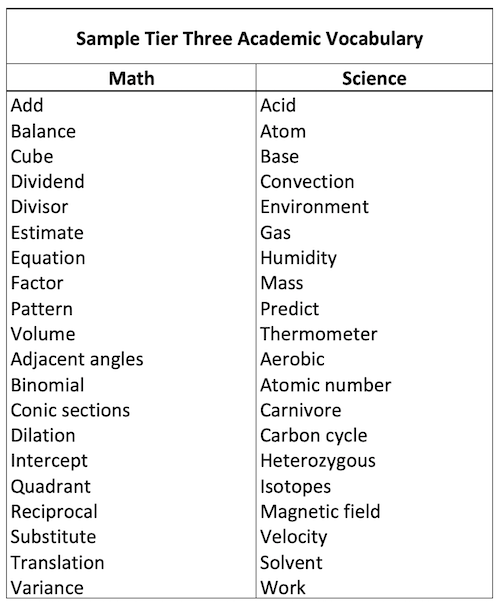Click the Science column header
This screenshot has width=500, height=602.
[374, 78]
